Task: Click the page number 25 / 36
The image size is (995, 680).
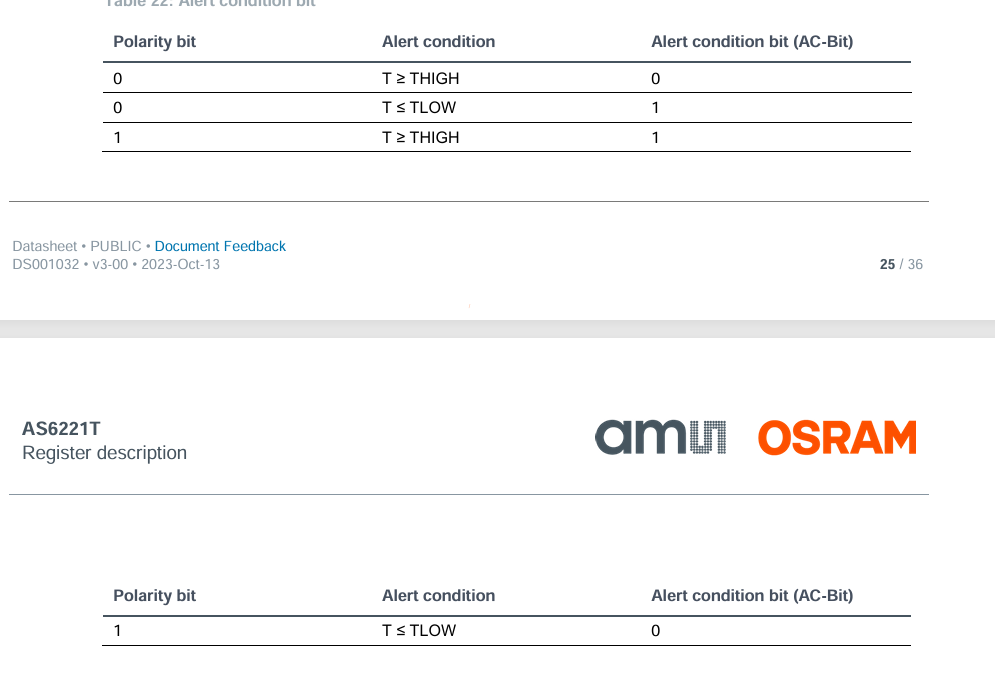Action: click(x=900, y=265)
